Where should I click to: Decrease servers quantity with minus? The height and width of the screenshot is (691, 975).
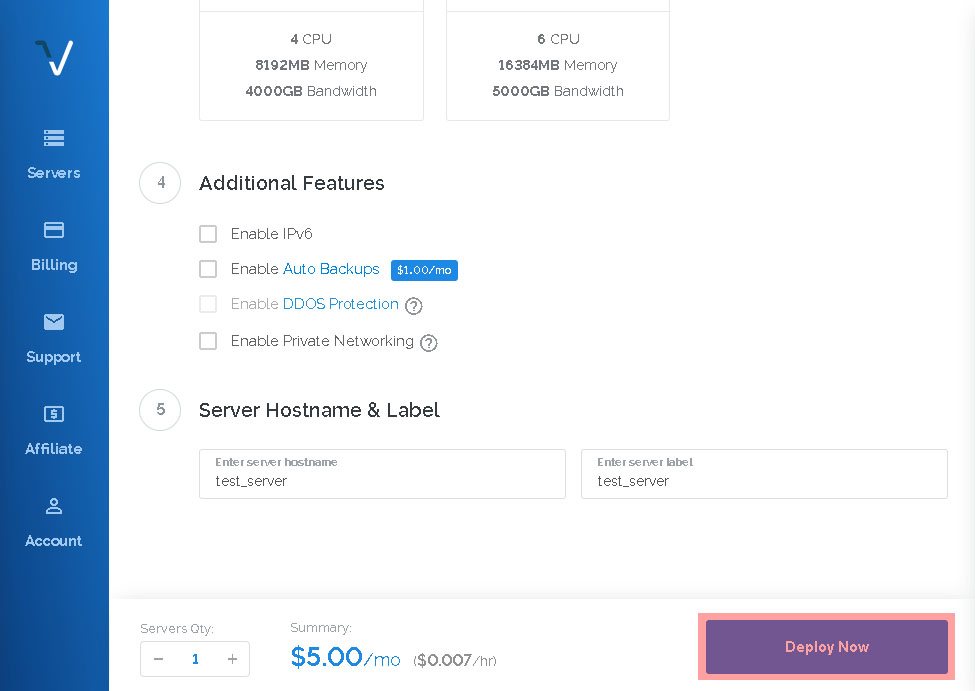point(159,659)
